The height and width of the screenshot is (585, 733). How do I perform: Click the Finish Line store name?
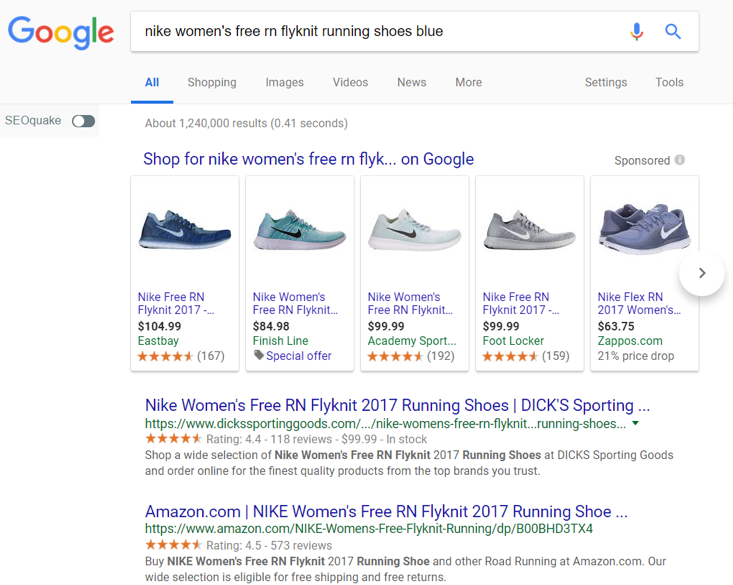tap(280, 341)
